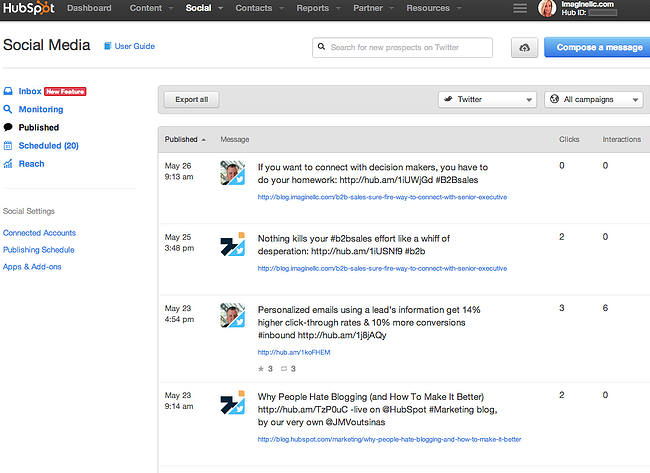Click the User Guide book icon
The height and width of the screenshot is (473, 650).
pyautogui.click(x=107, y=46)
